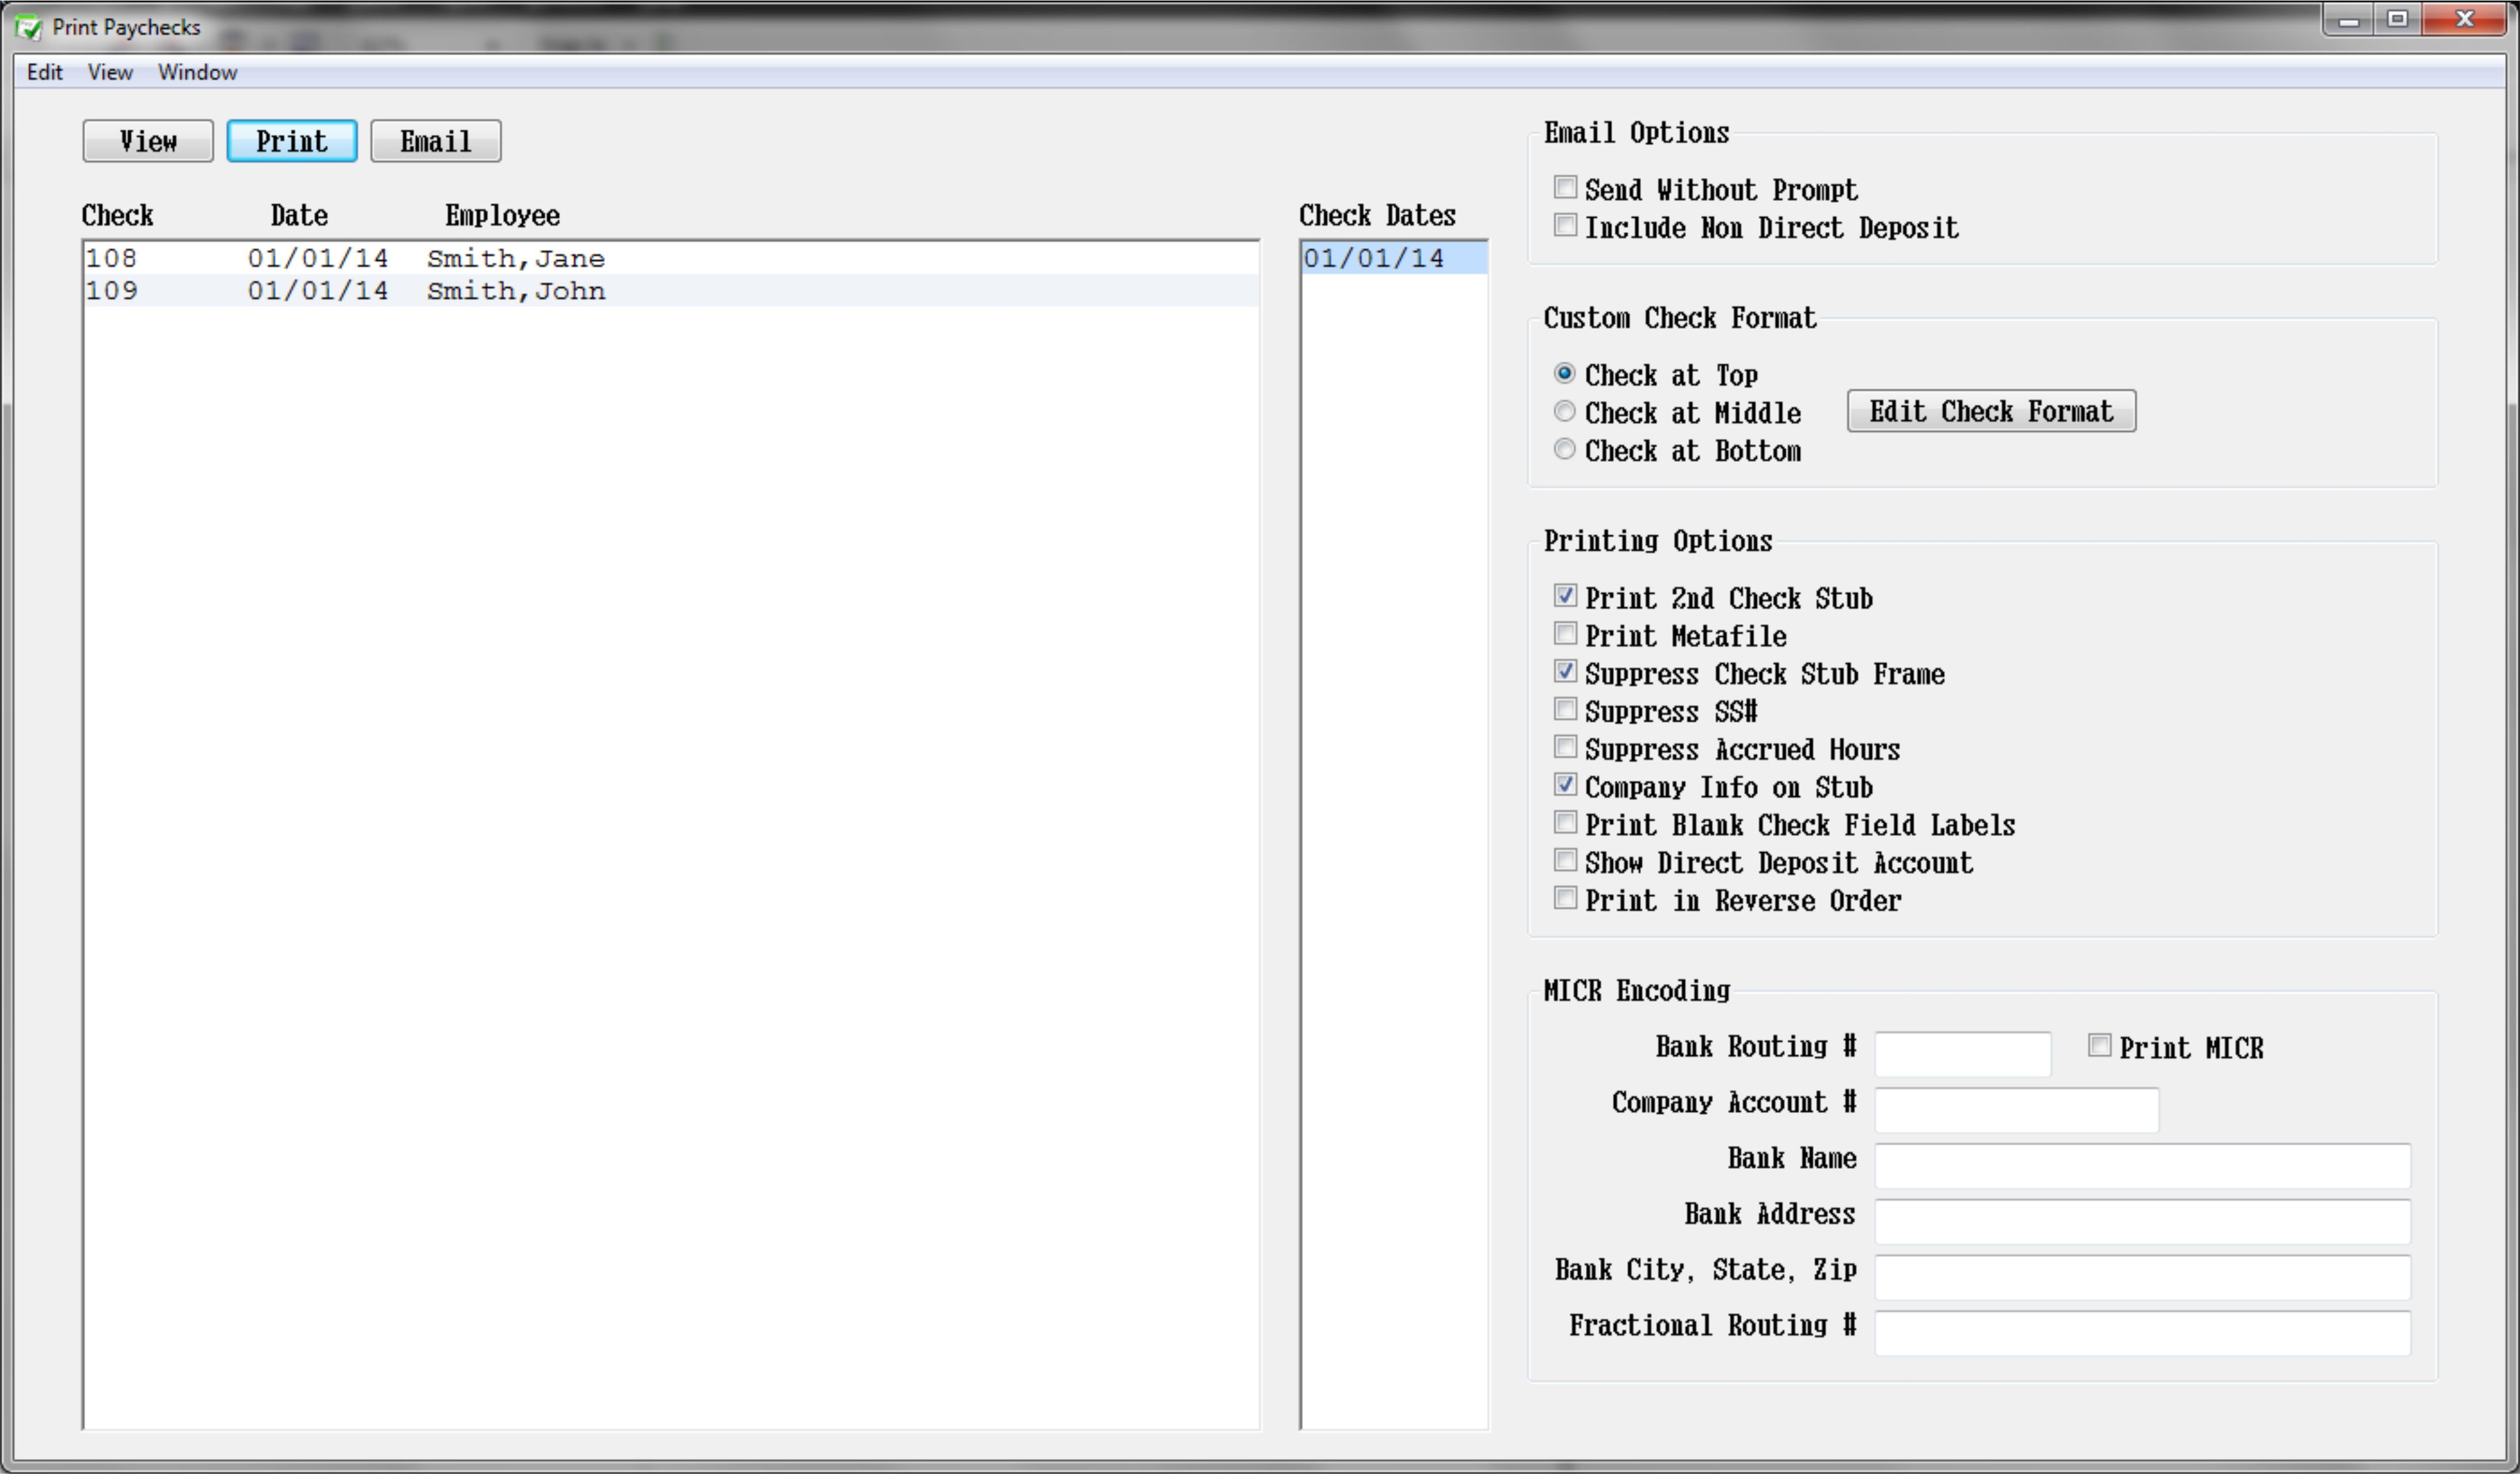Uncheck Print 2nd Check Stub
This screenshot has height=1474, width=2520.
(1565, 596)
